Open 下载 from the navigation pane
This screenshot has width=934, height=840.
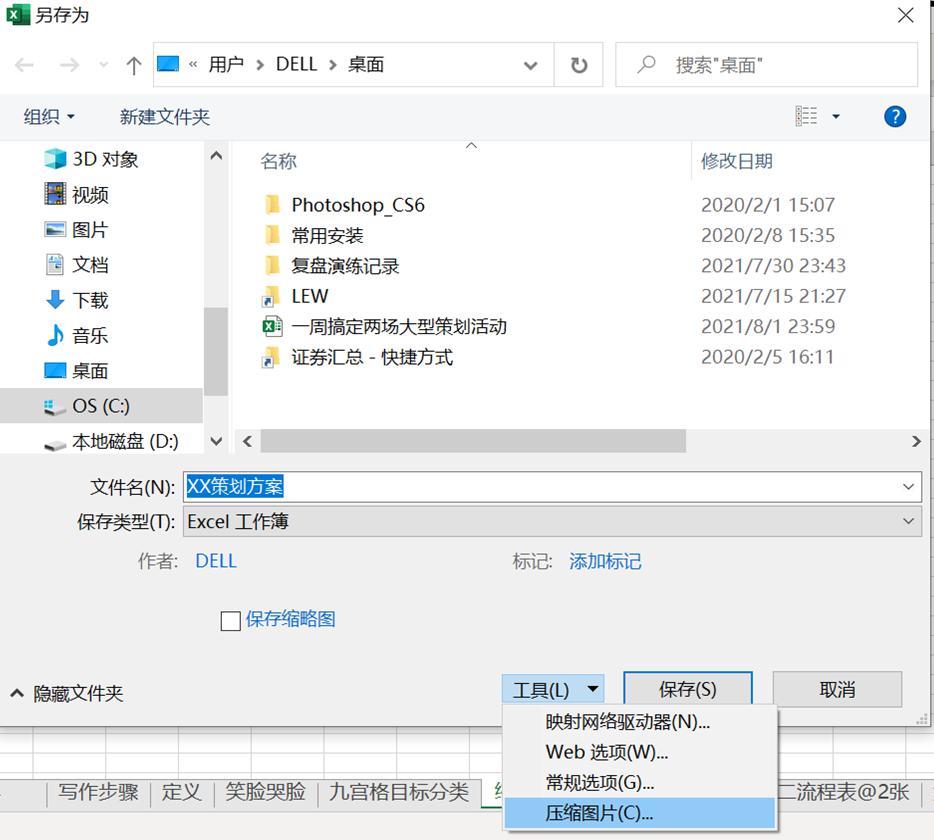92,300
